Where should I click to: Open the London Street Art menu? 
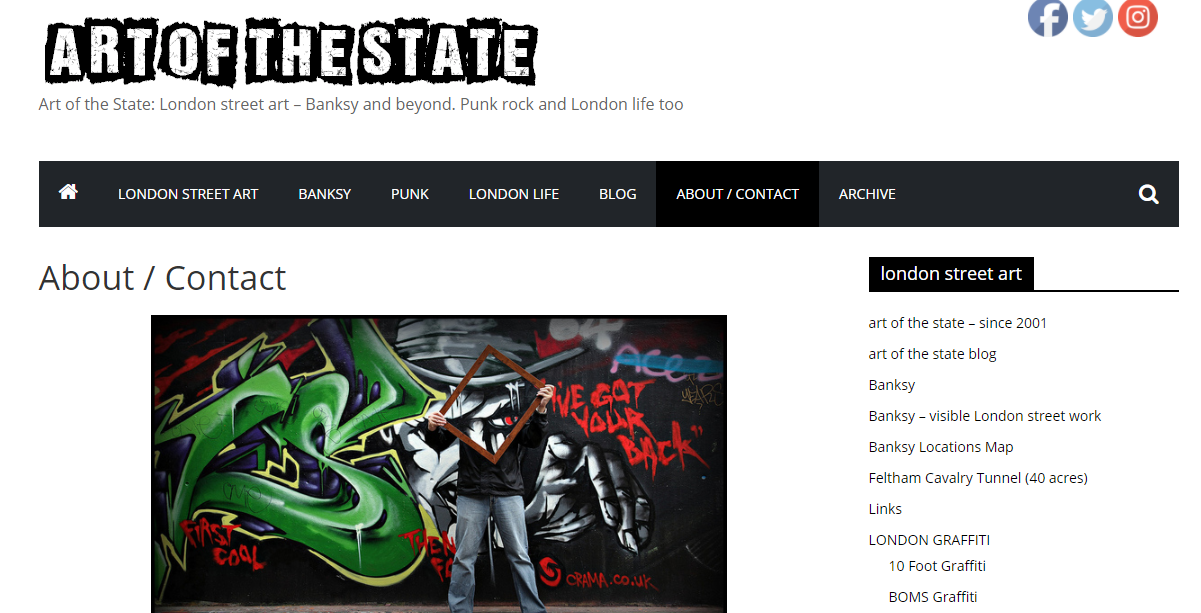click(188, 194)
